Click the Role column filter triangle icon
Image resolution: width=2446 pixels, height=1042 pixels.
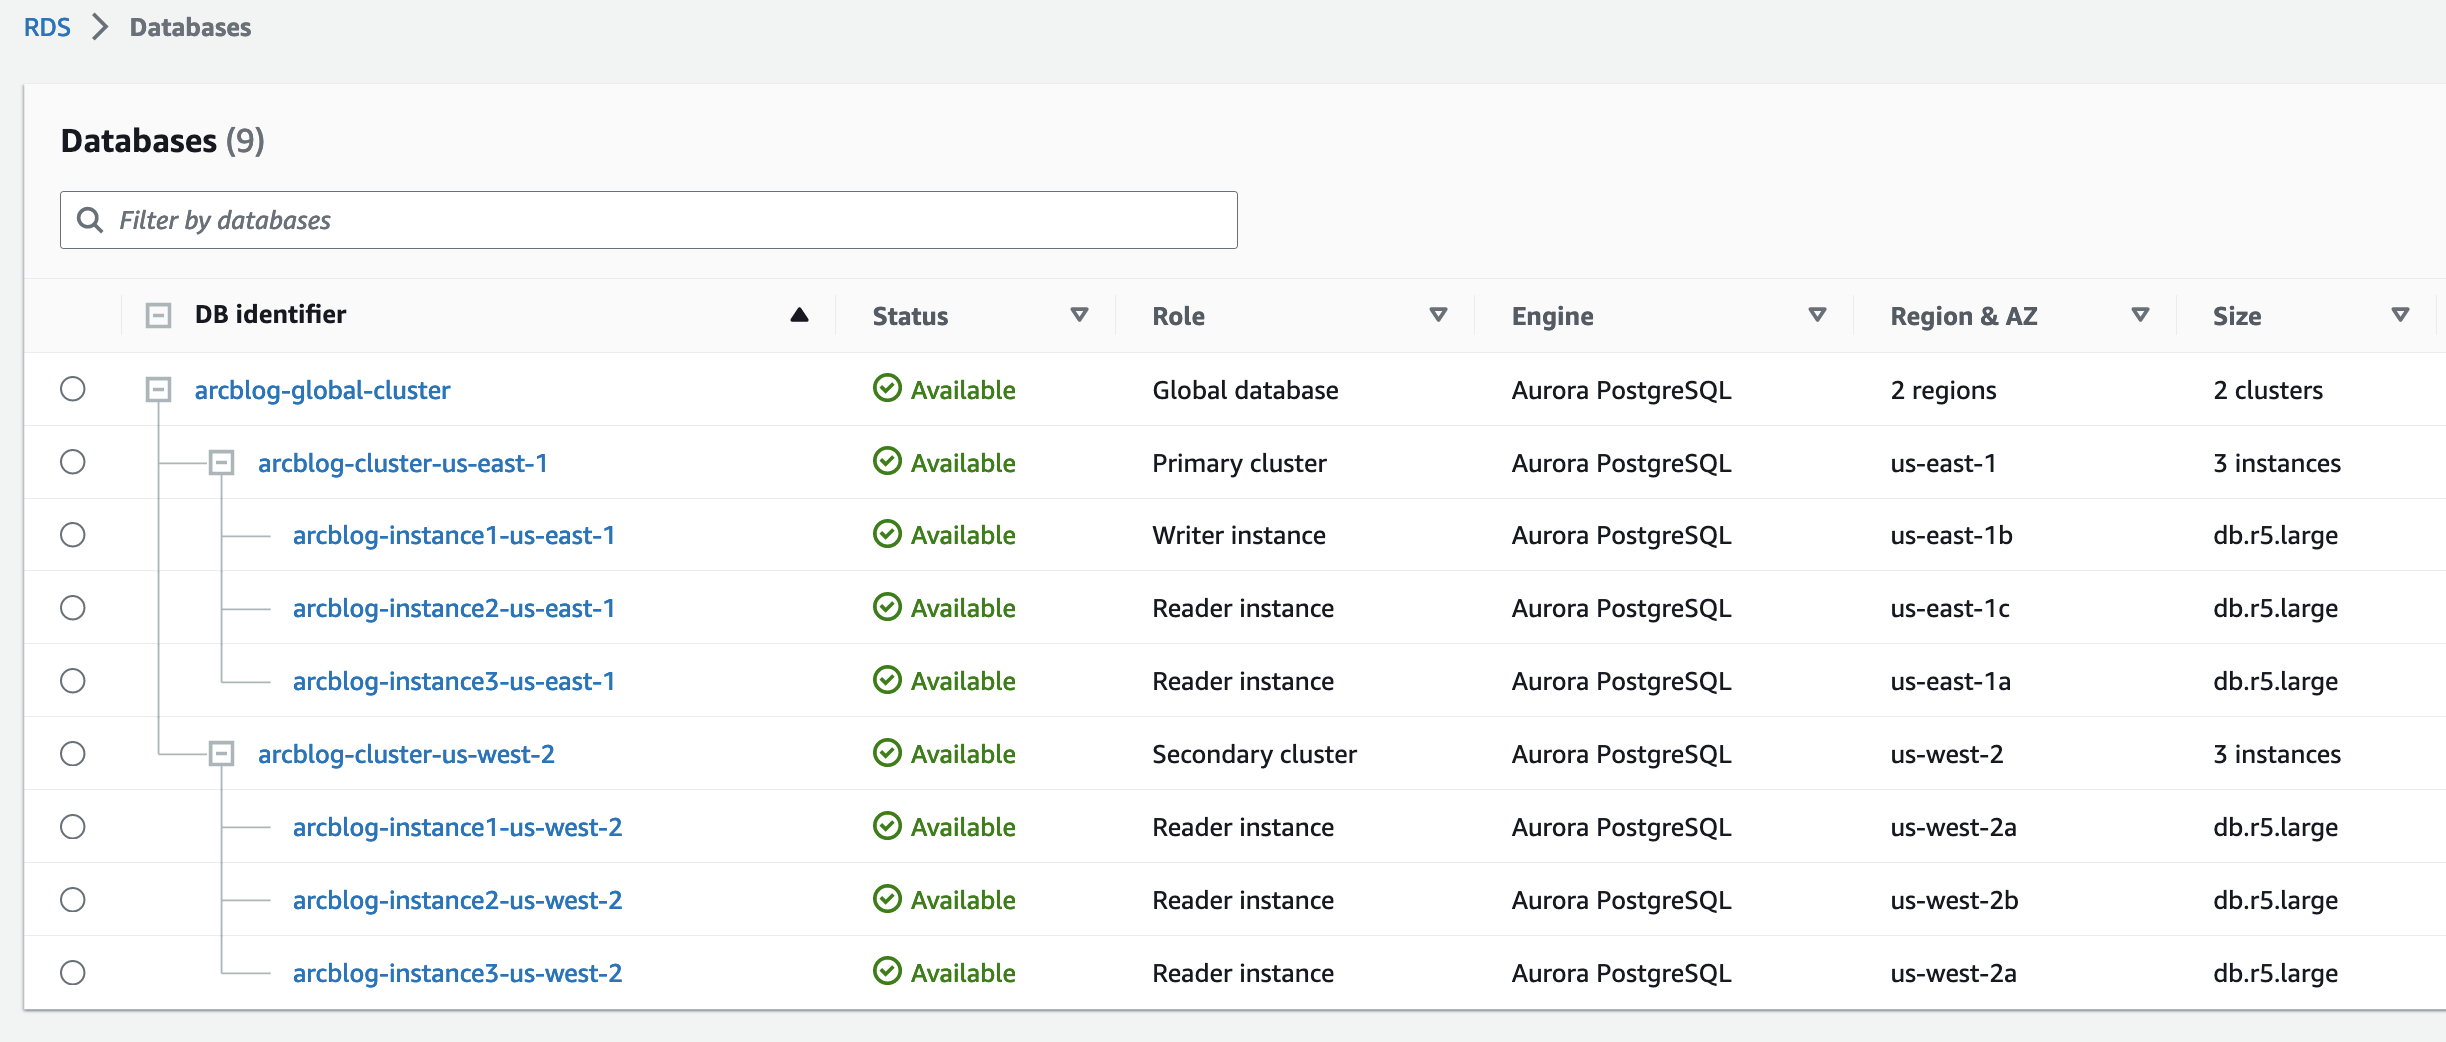pyautogui.click(x=1438, y=315)
